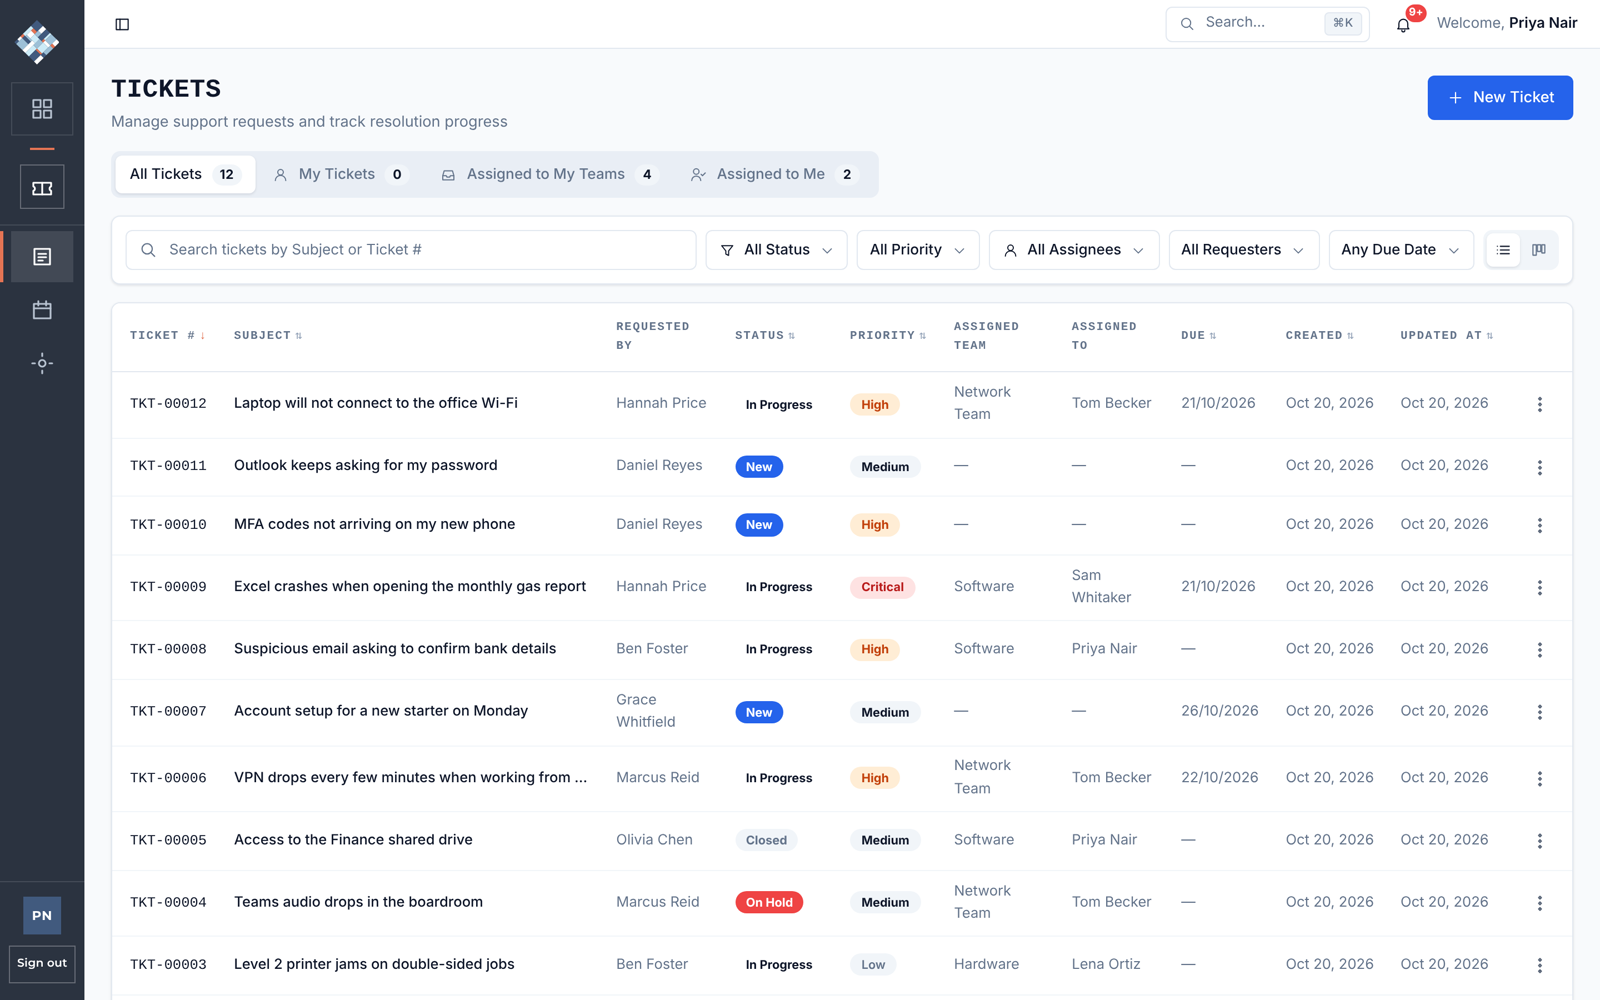Open subject Teams audio drops in the boardroom
Screen dimensions: 1600x1000
(358, 902)
